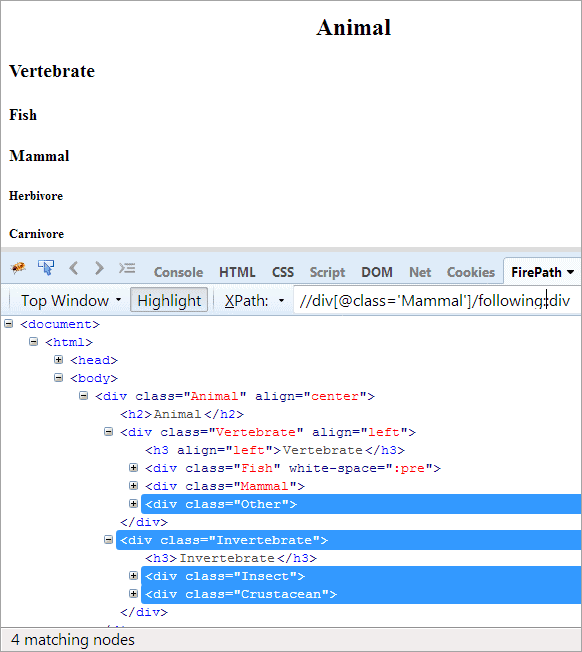Collapse the html node
This screenshot has width=582, height=652.
pyautogui.click(x=34, y=342)
